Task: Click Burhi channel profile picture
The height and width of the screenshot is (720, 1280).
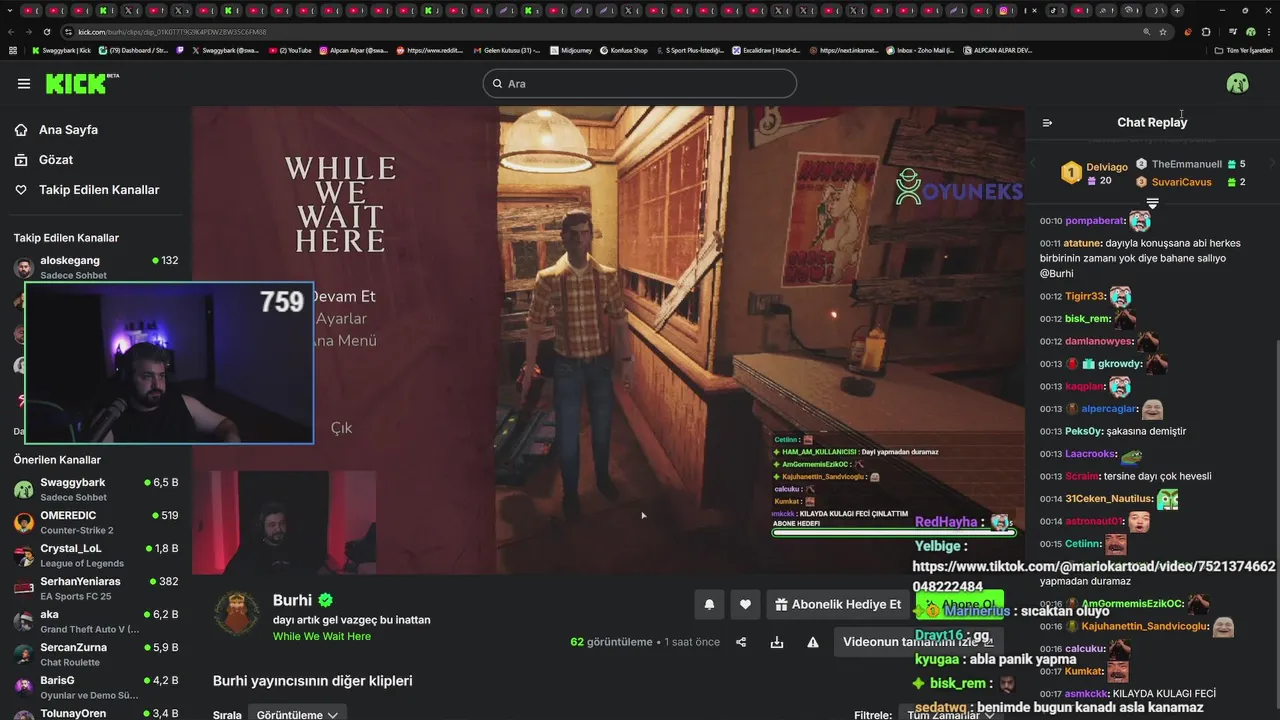Action: [237, 612]
